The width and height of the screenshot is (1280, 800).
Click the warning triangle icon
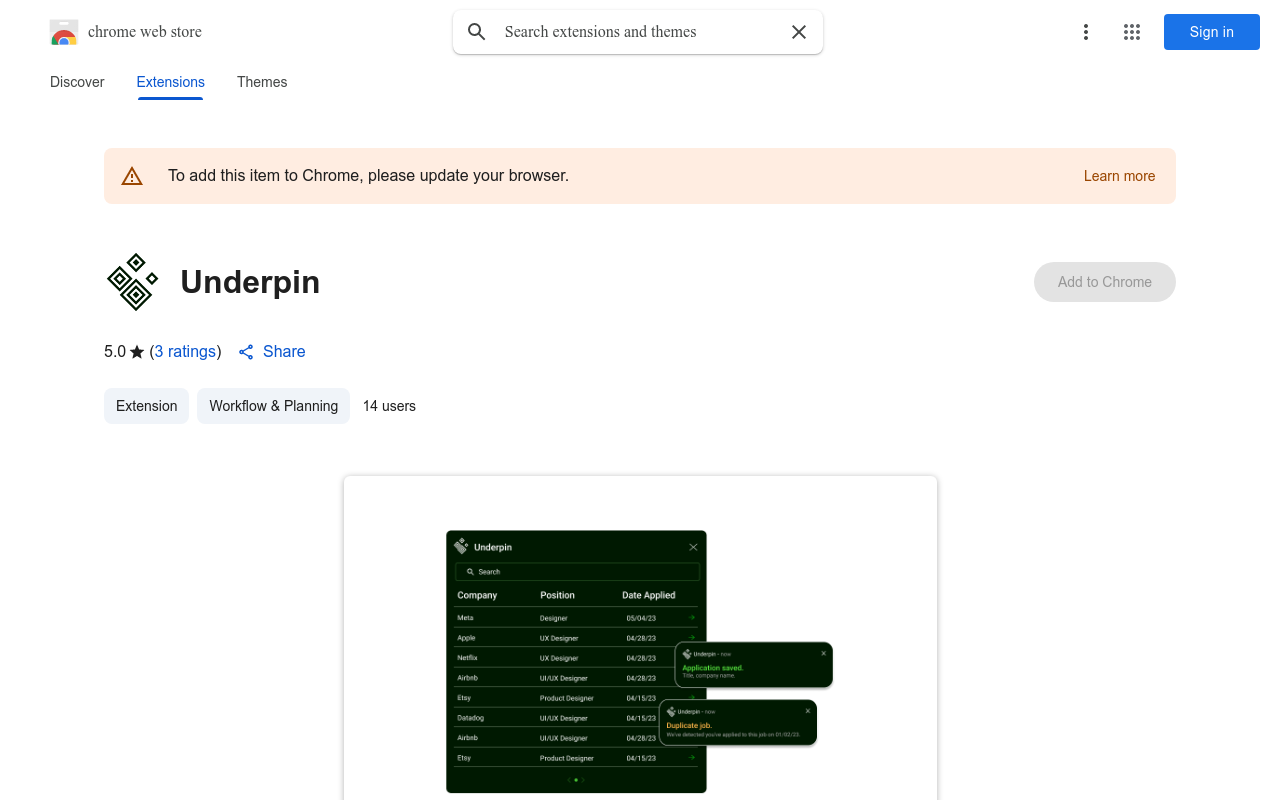[132, 176]
